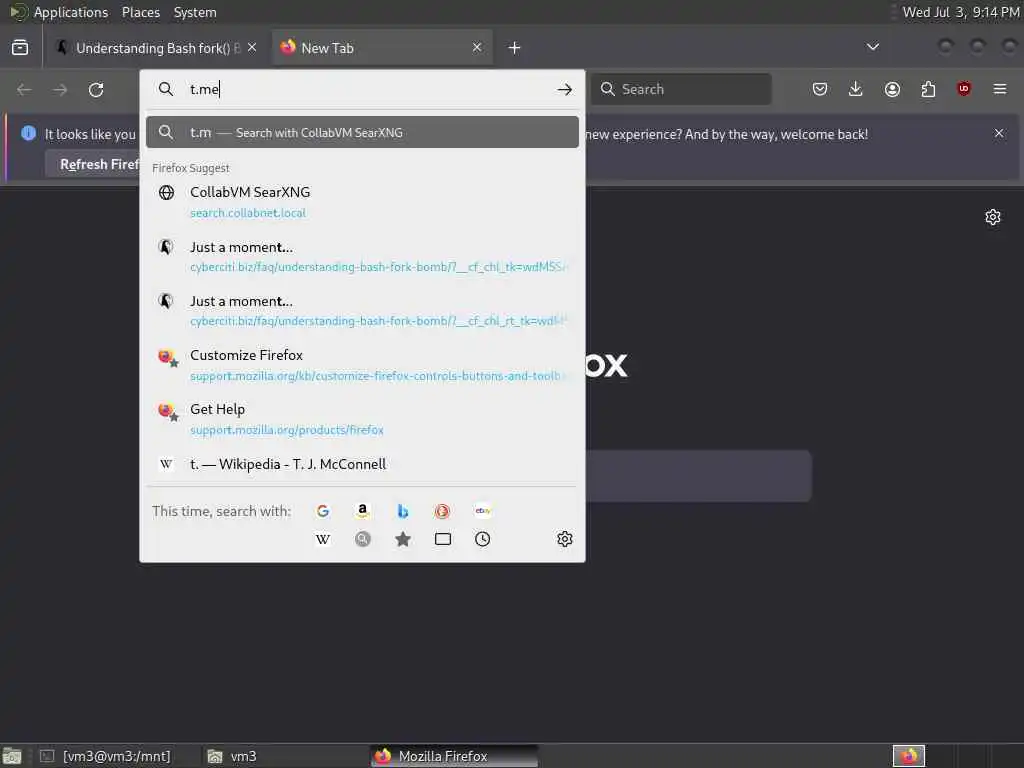The width and height of the screenshot is (1024, 768).
Task: Close the Understanding Bash fork() tab
Action: 252,48
